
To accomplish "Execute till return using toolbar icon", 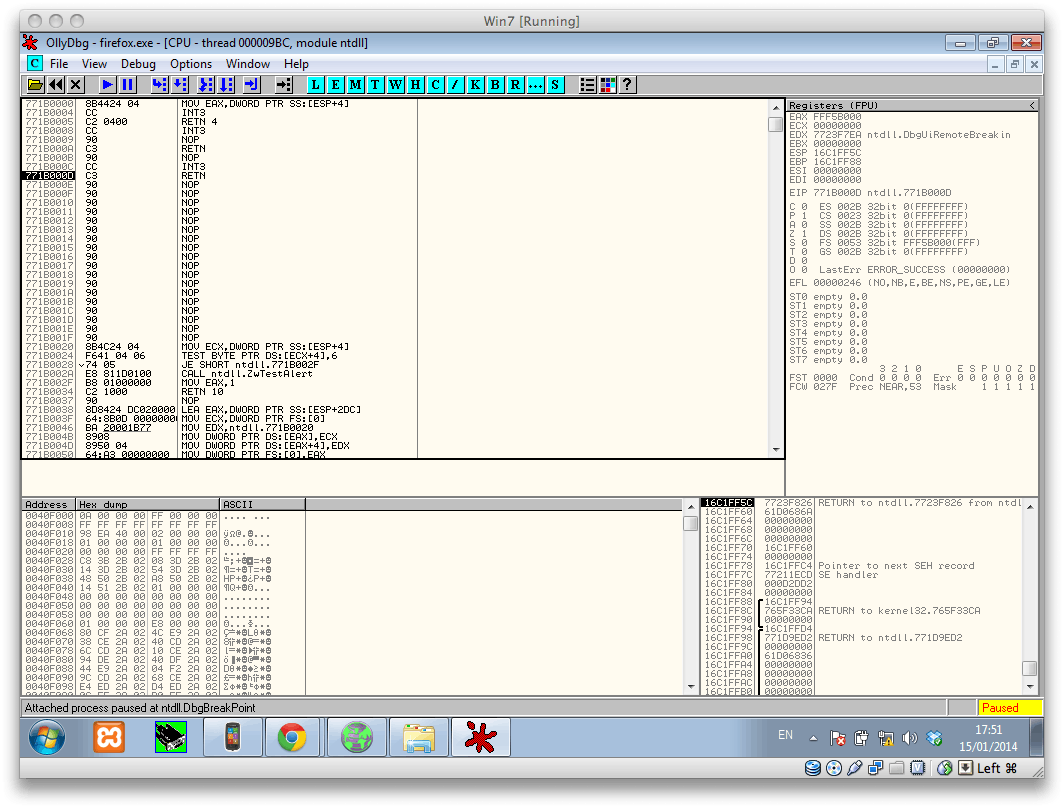I will point(252,85).
